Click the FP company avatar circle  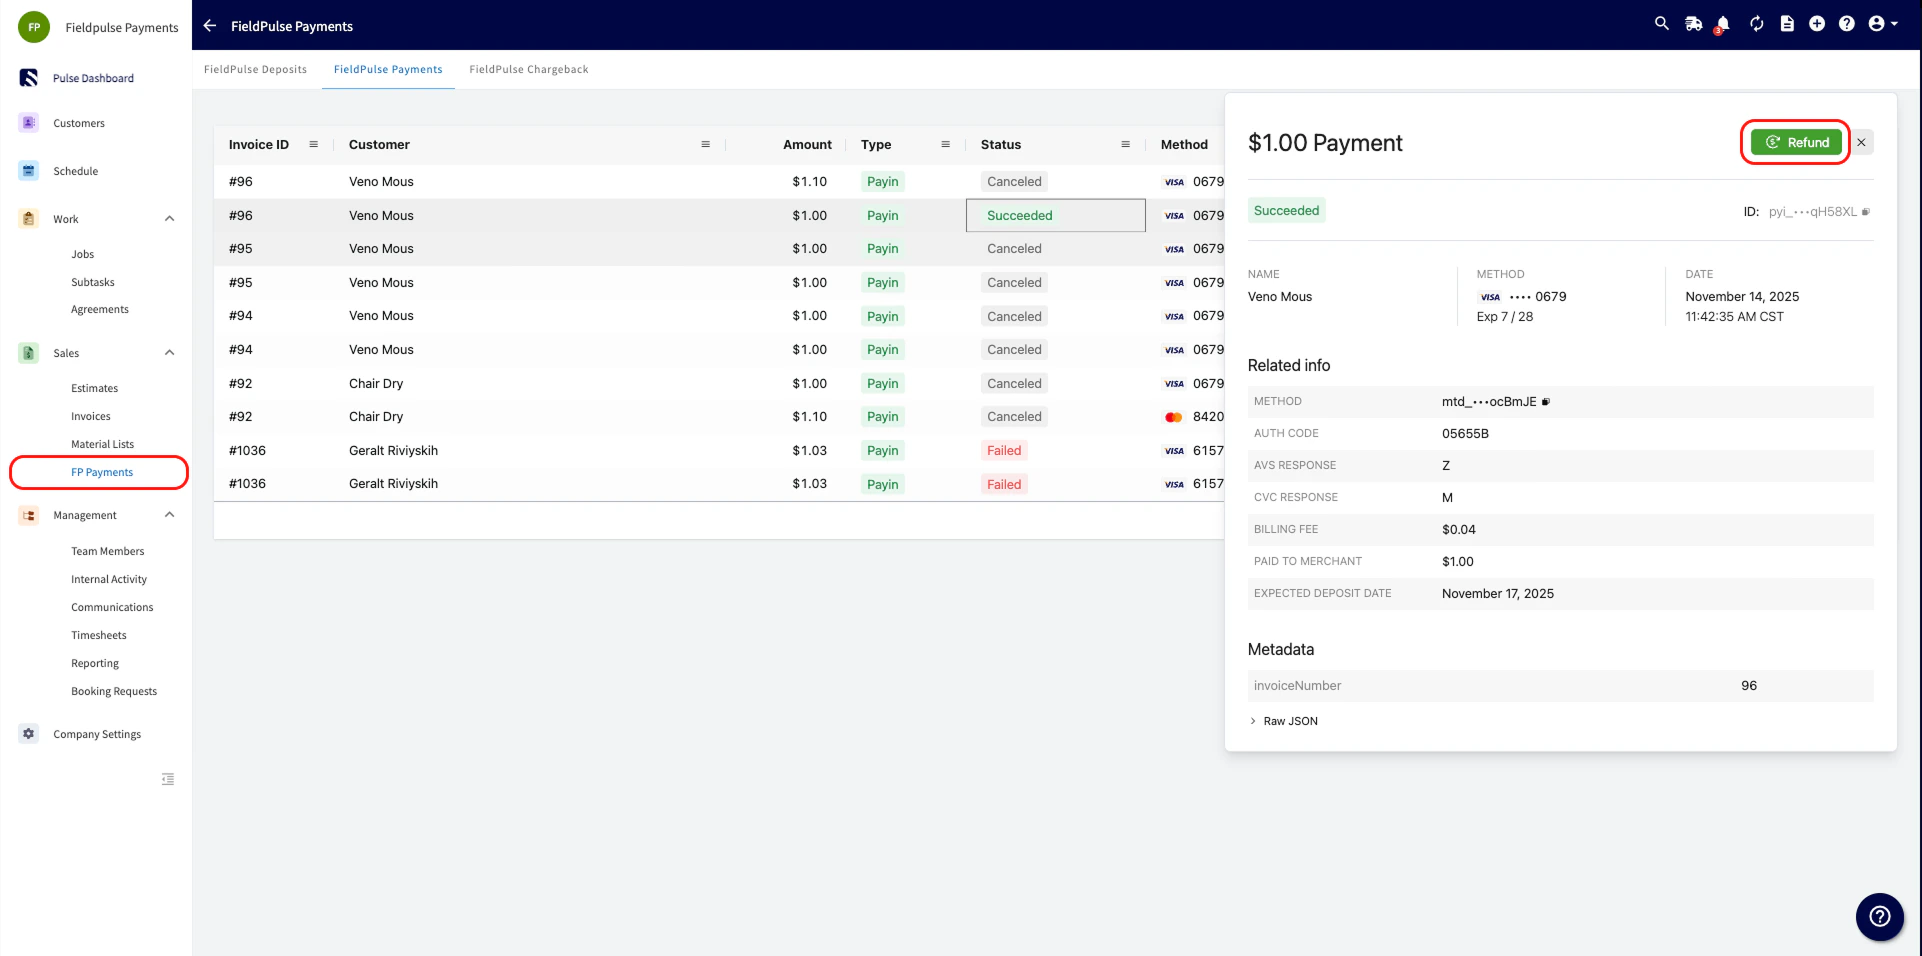34,27
